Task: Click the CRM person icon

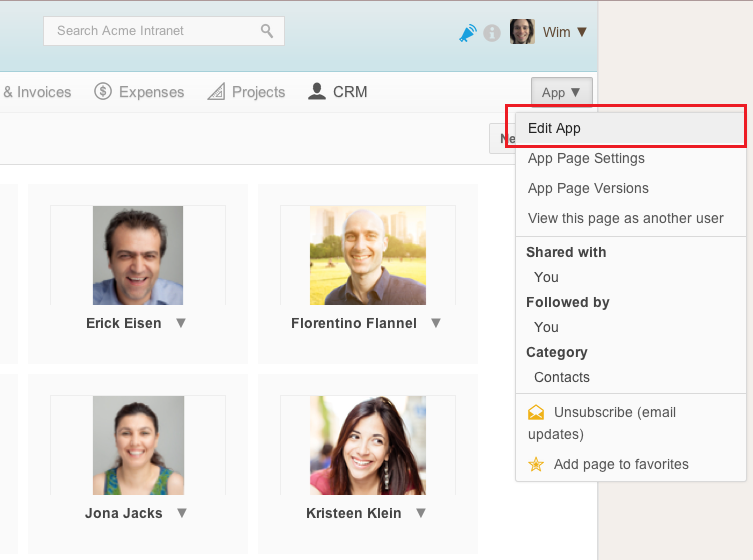Action: click(x=316, y=91)
